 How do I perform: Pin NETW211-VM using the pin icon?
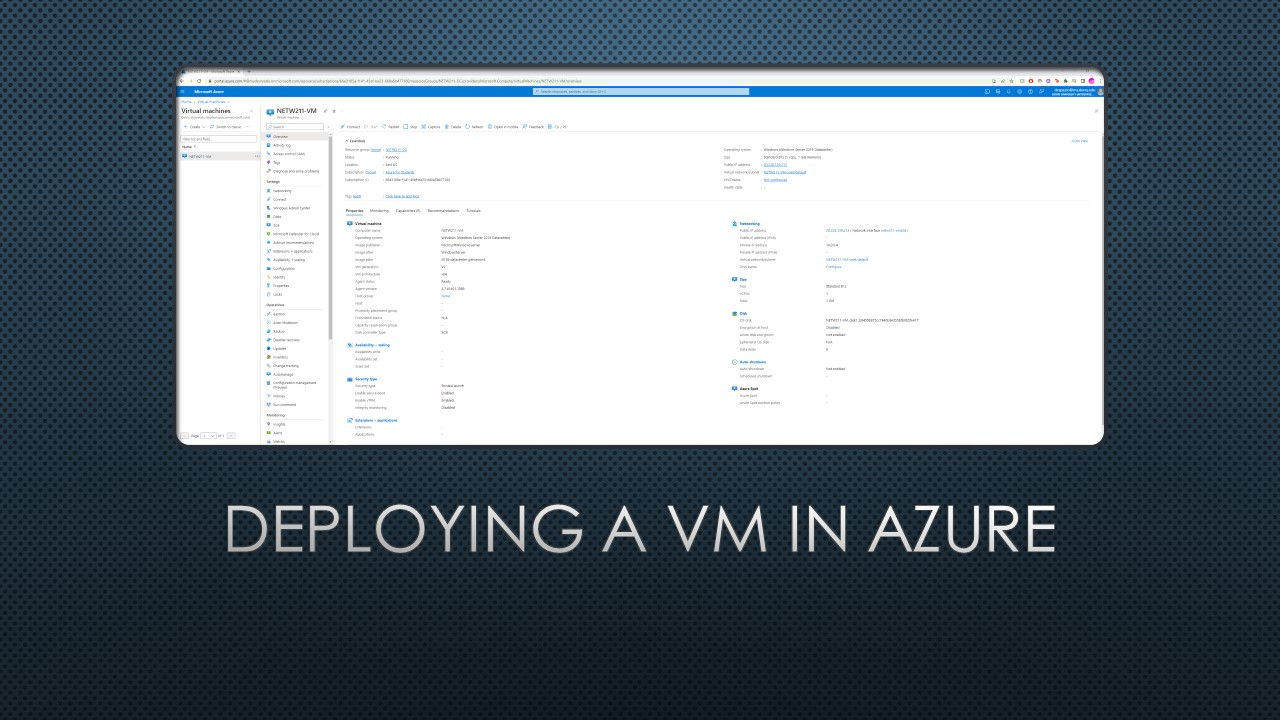(325, 111)
